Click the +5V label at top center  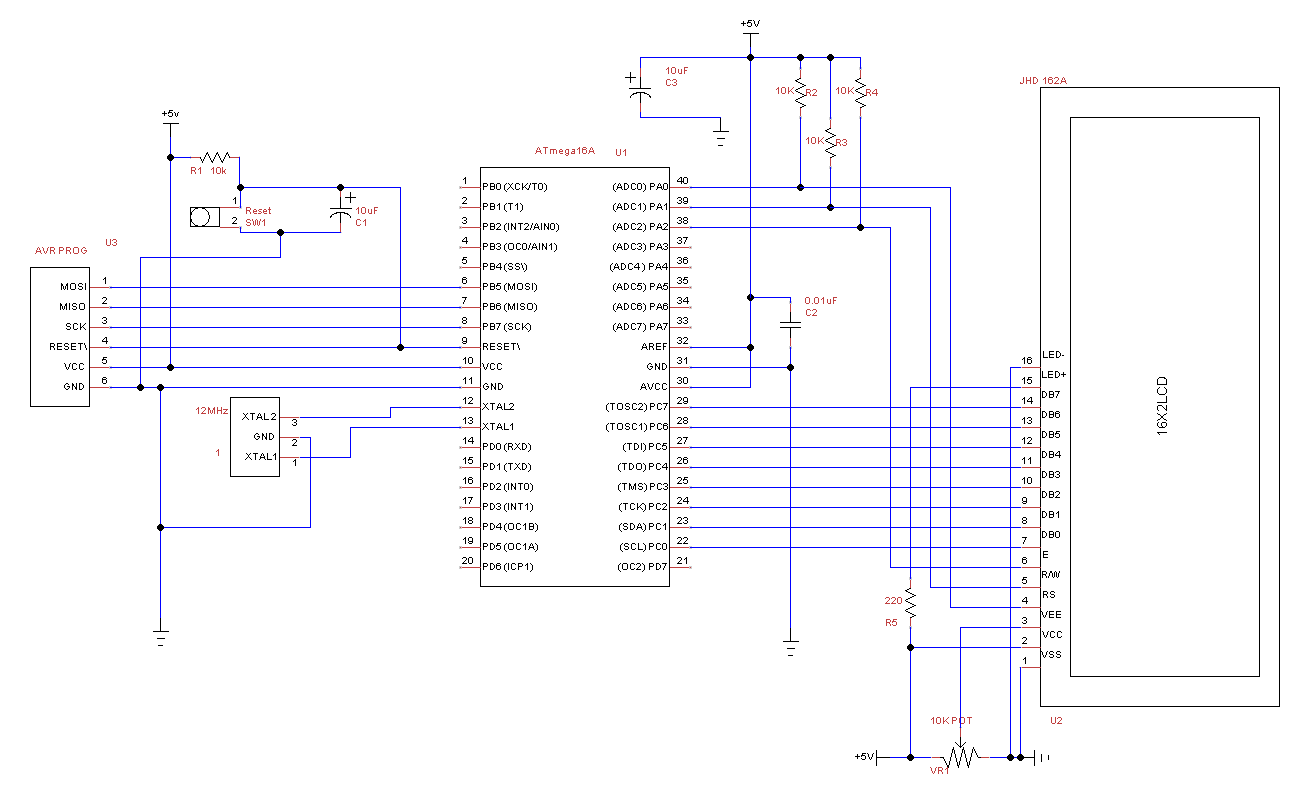[x=750, y=24]
